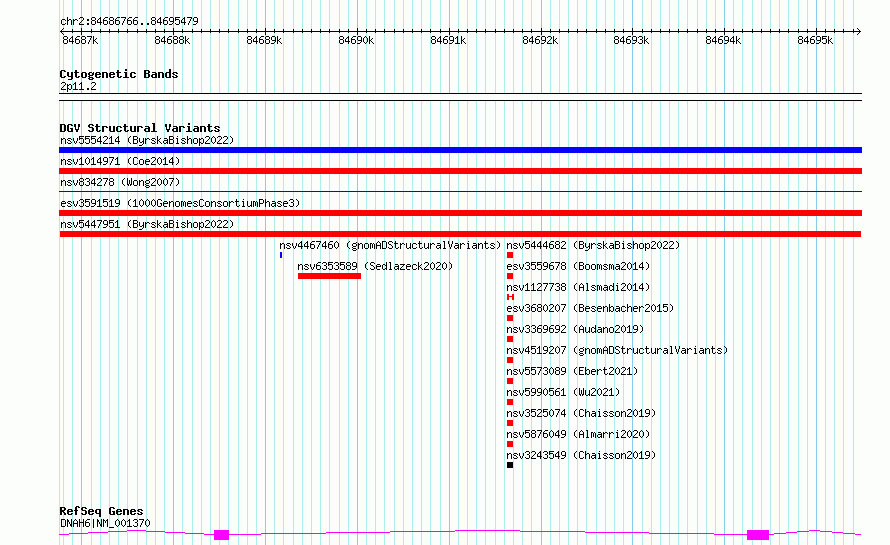Screen dimensions: 890x545
Task: Click the red marker under nsv3525074
Action: coord(510,423)
